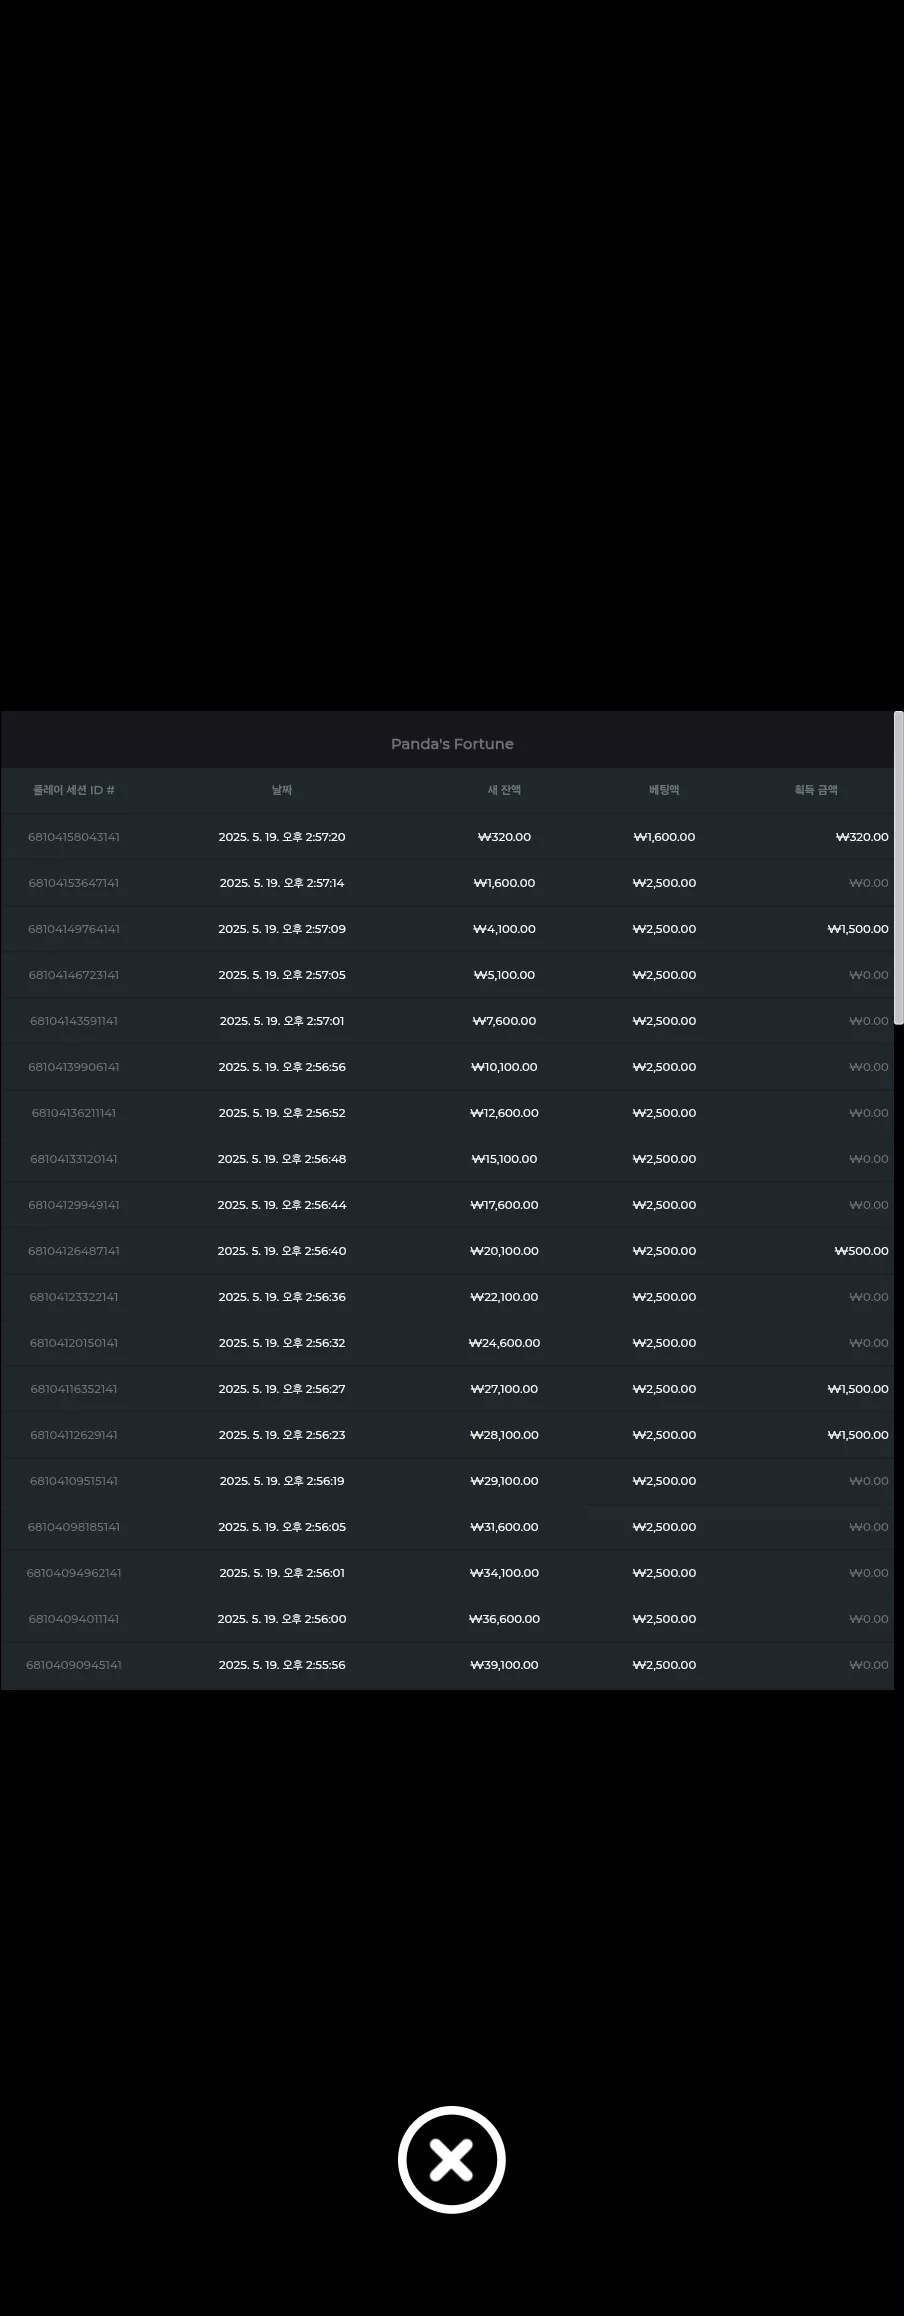Click the 획득 금액 column header
The image size is (904, 2316).
click(816, 790)
